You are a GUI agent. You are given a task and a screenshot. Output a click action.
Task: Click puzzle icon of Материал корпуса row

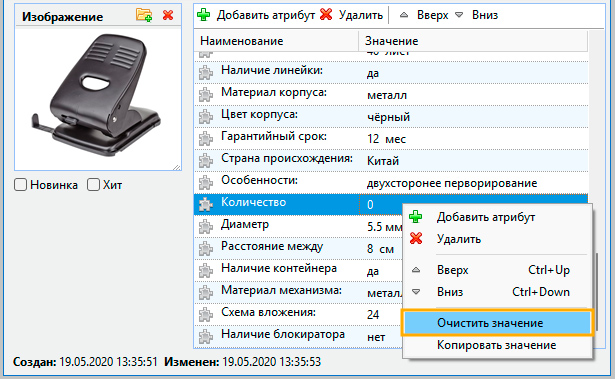click(x=206, y=95)
